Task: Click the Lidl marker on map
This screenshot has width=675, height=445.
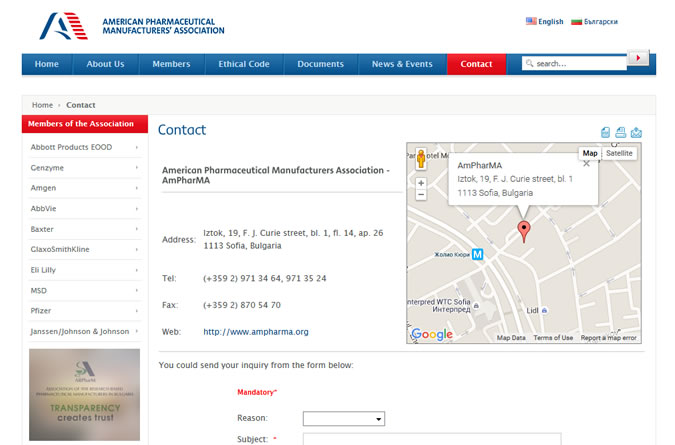Action: click(x=544, y=310)
